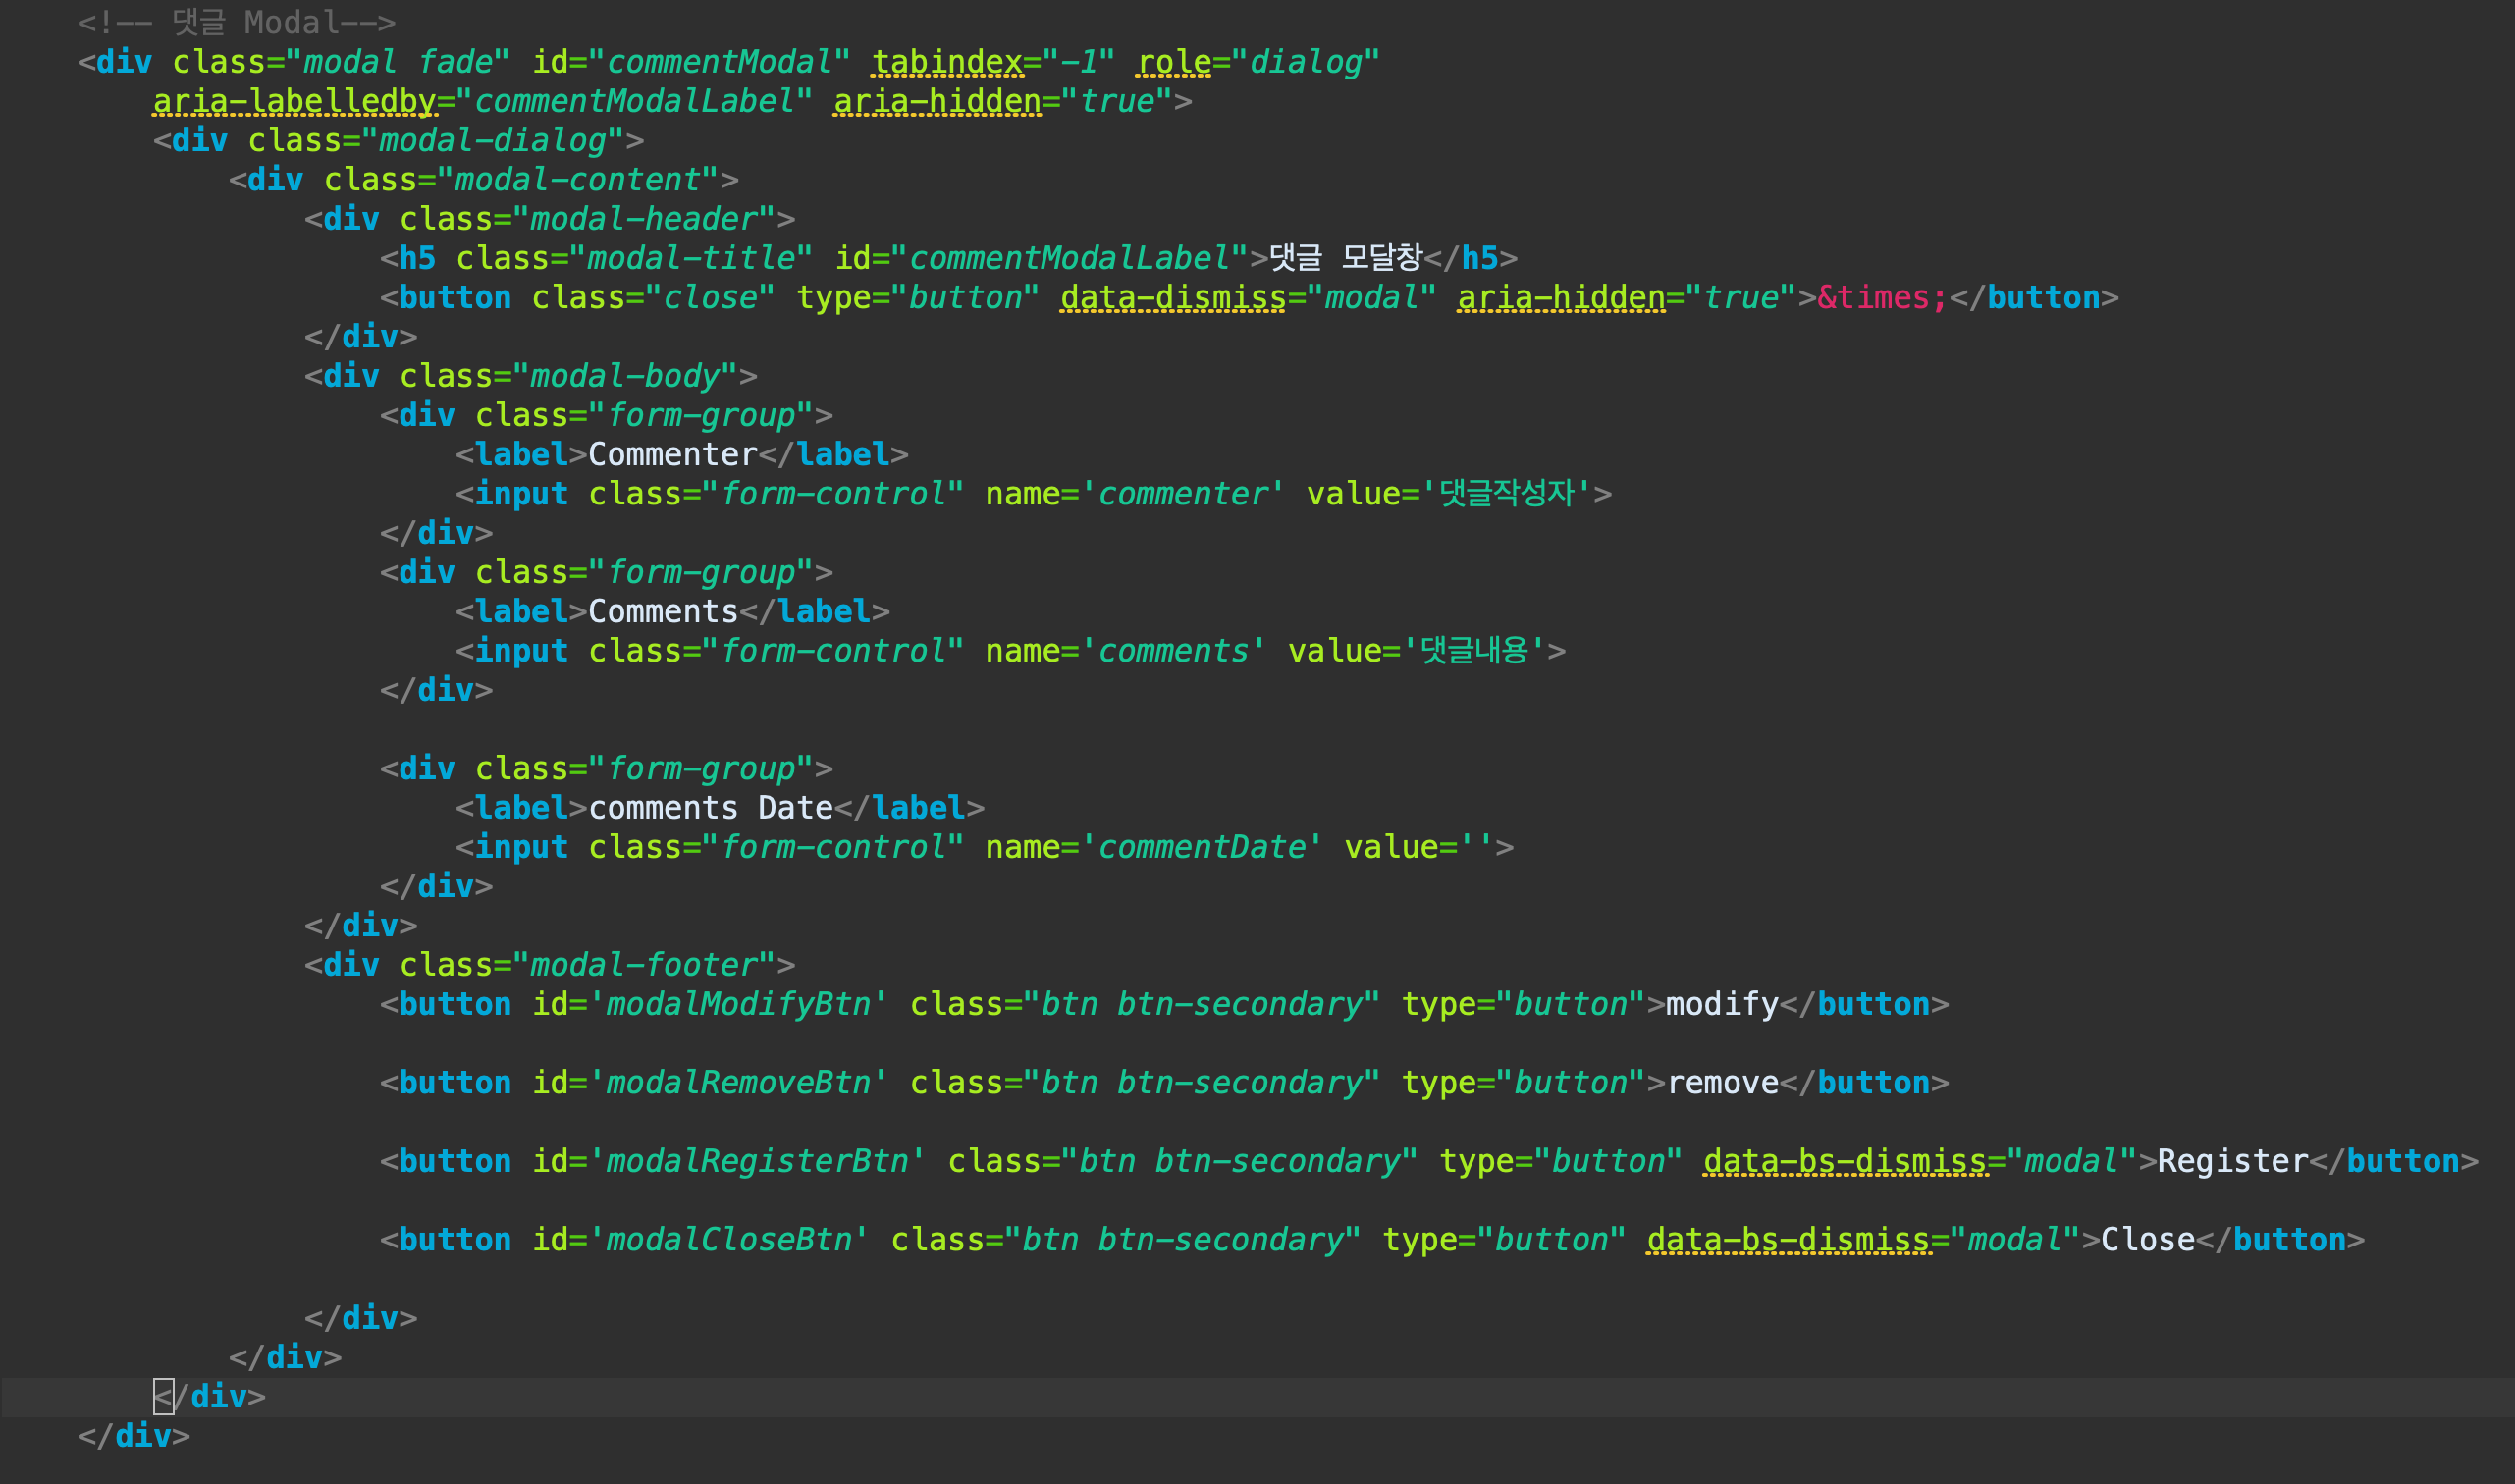Click the Register button text
The image size is (2515, 1484).
coord(2232,1161)
